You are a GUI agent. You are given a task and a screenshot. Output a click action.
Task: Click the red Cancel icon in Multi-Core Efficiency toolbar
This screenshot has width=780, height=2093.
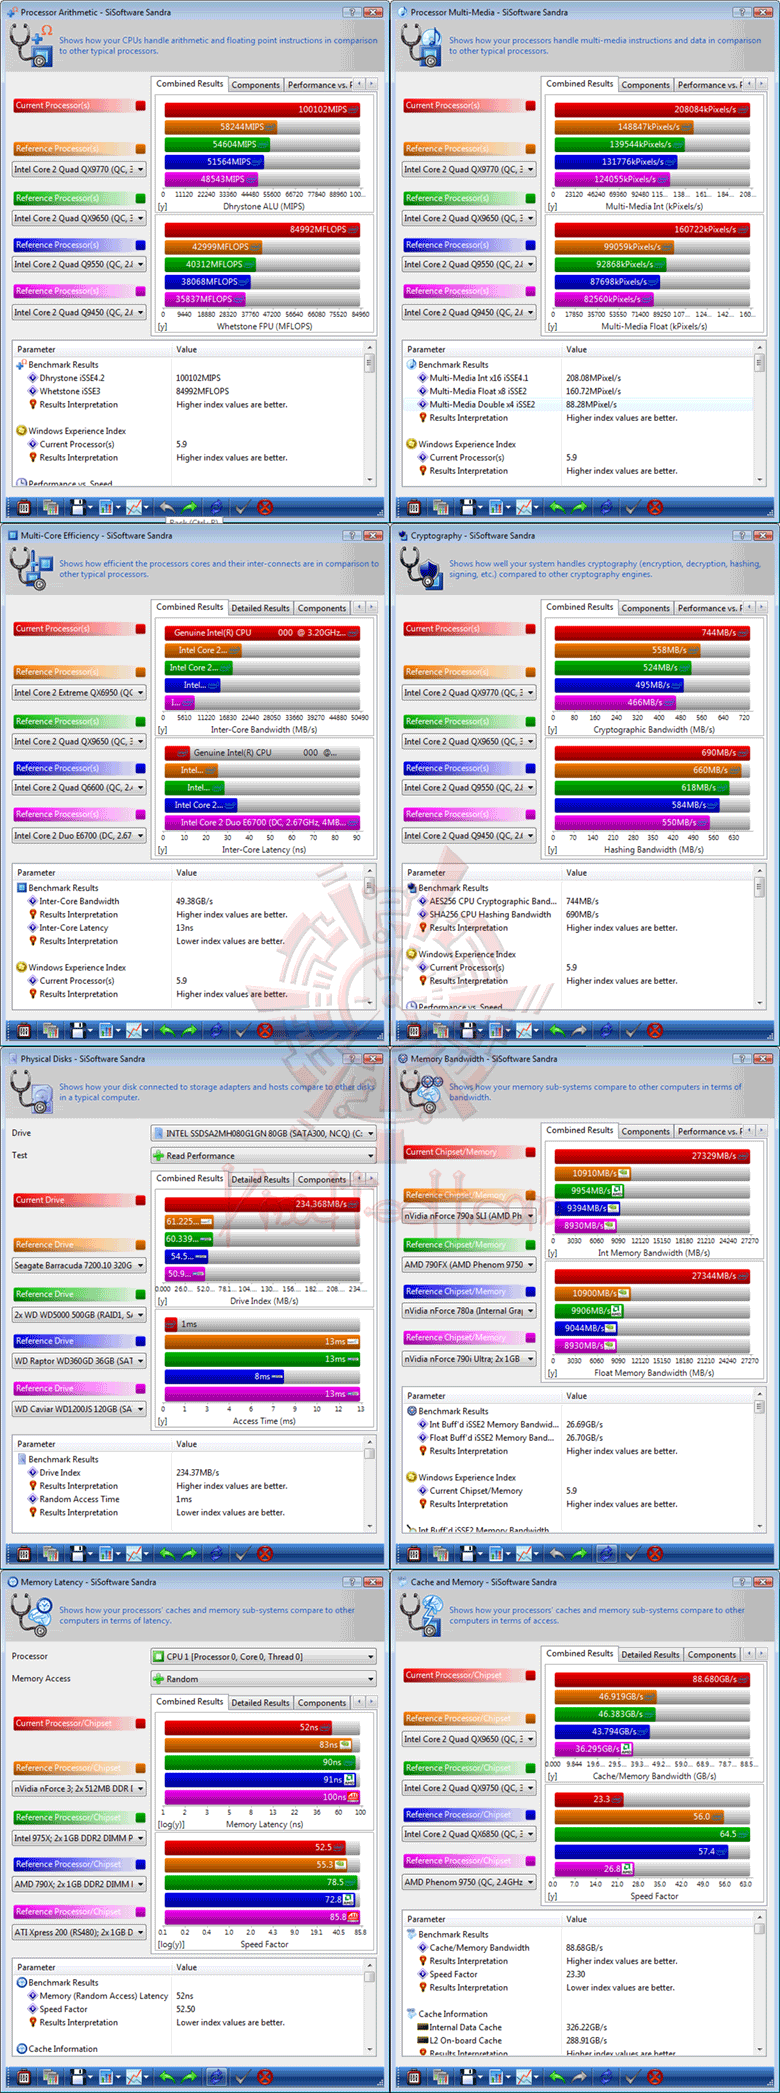click(265, 1030)
